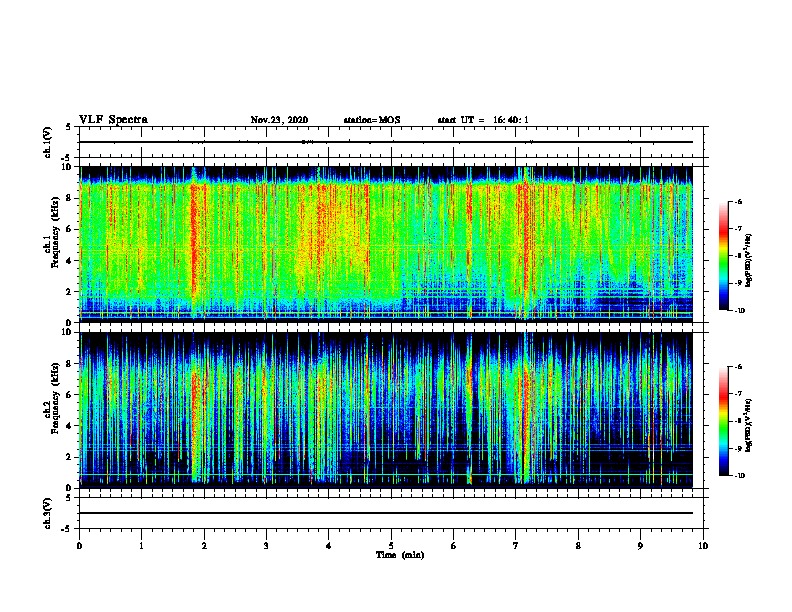Select the "start UT = 16:40:1" text

[483, 120]
